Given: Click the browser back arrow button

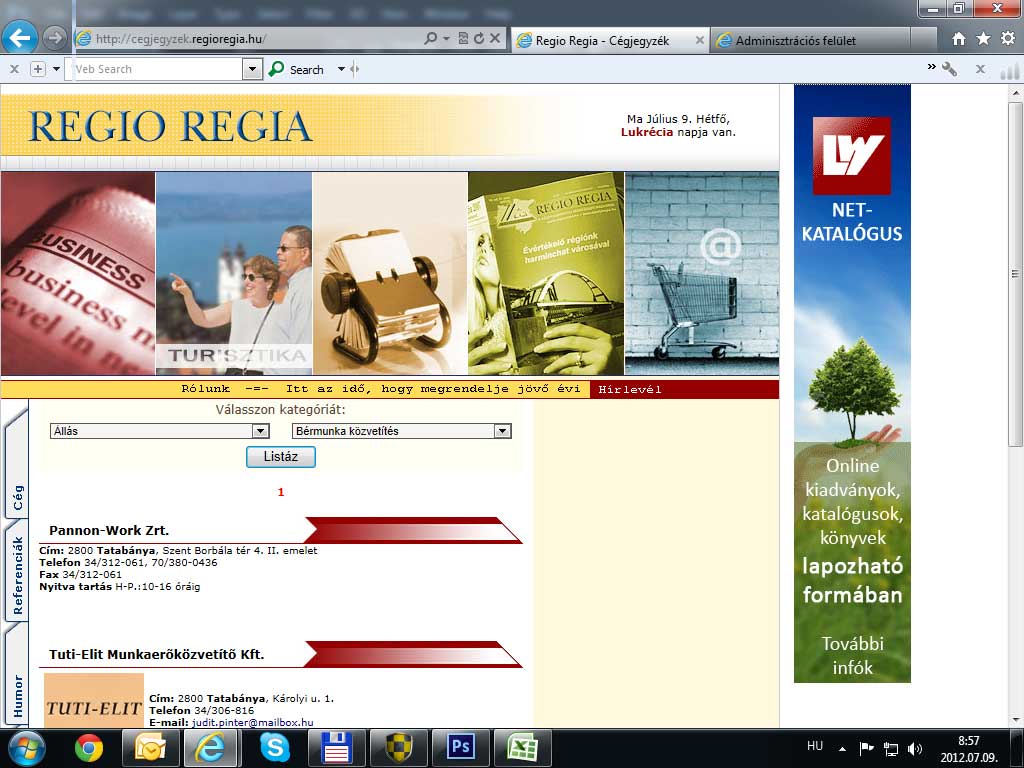Looking at the screenshot, I should (20, 38).
